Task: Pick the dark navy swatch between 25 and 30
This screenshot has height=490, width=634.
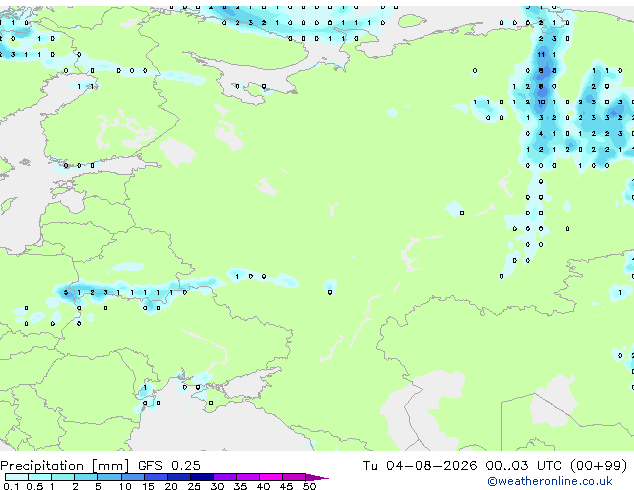Action: point(202,477)
